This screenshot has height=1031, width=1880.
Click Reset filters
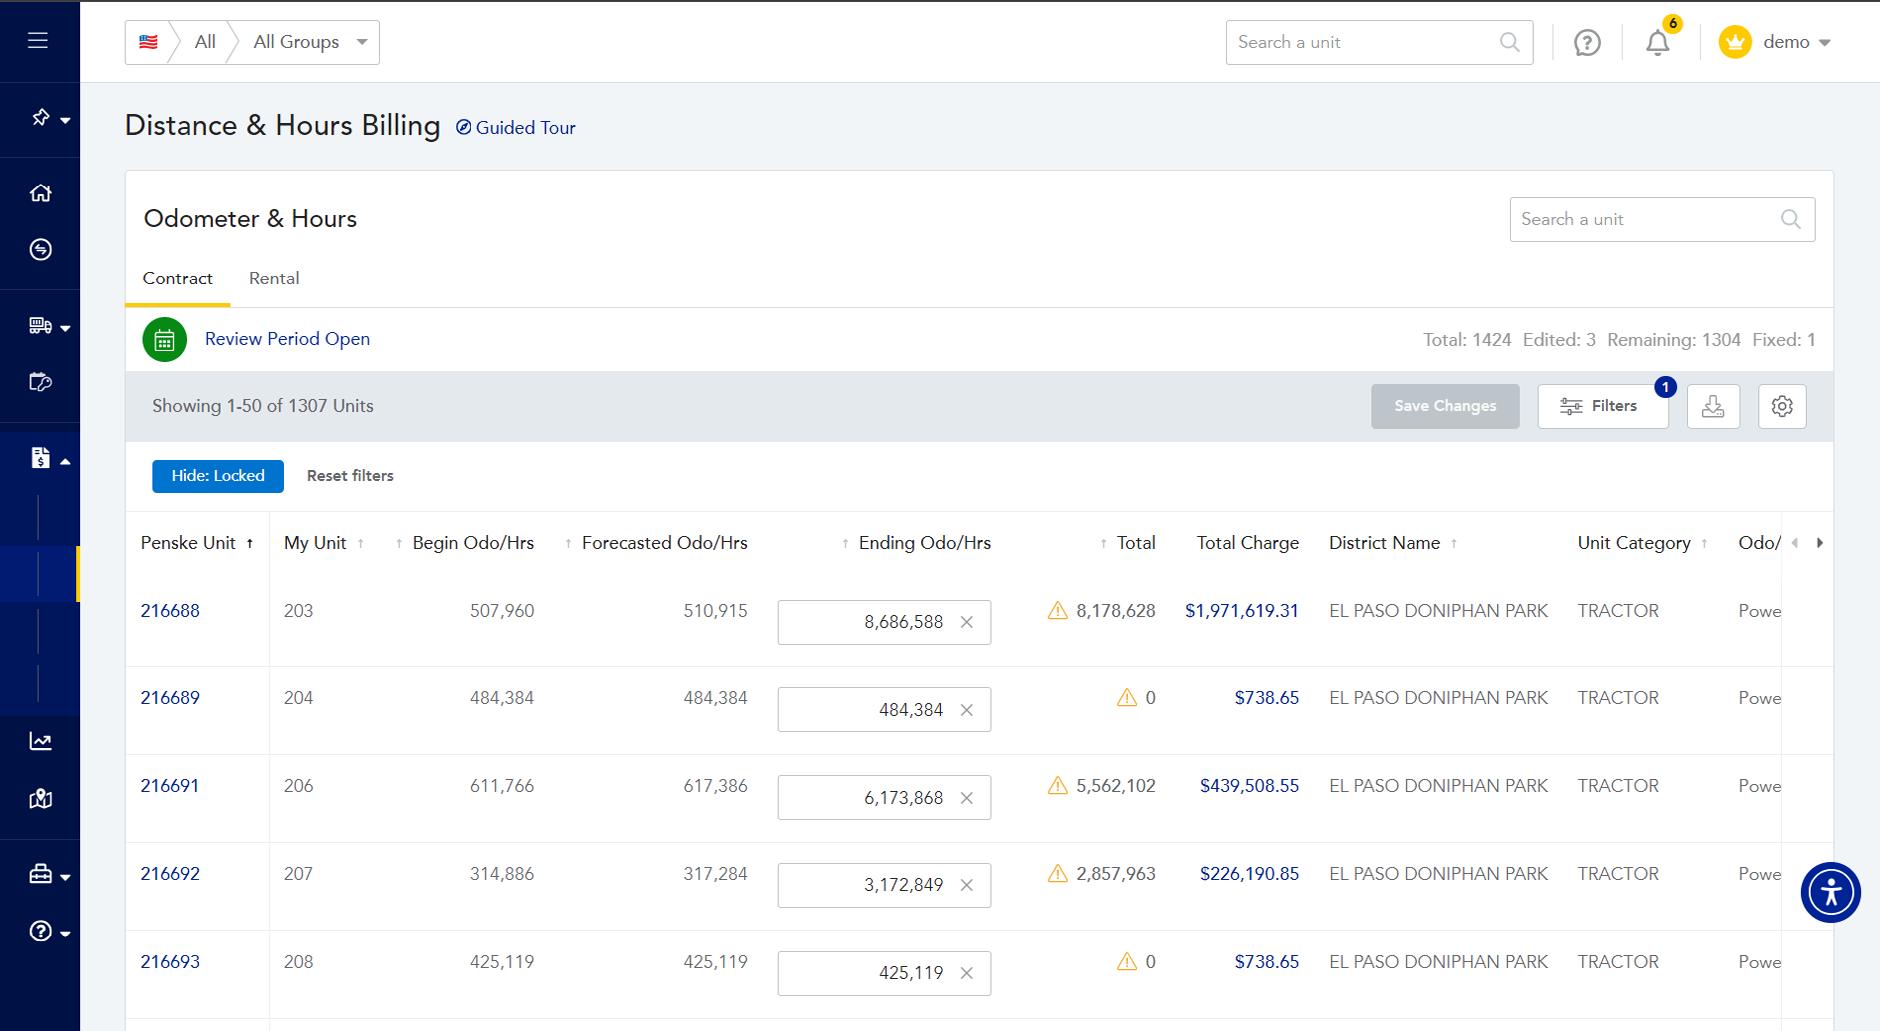[350, 476]
